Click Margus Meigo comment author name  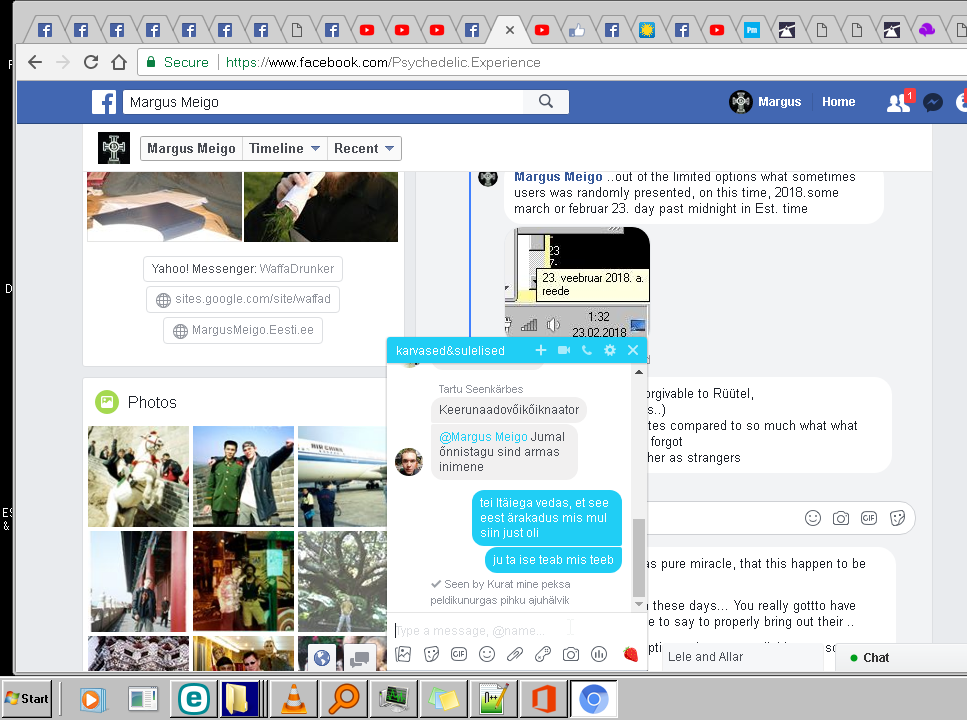point(558,177)
